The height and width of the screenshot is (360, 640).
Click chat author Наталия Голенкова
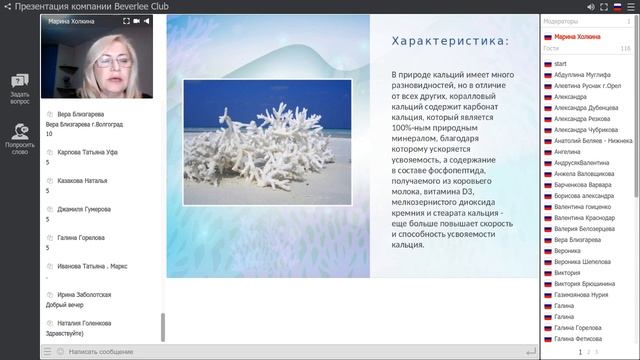coord(84,323)
